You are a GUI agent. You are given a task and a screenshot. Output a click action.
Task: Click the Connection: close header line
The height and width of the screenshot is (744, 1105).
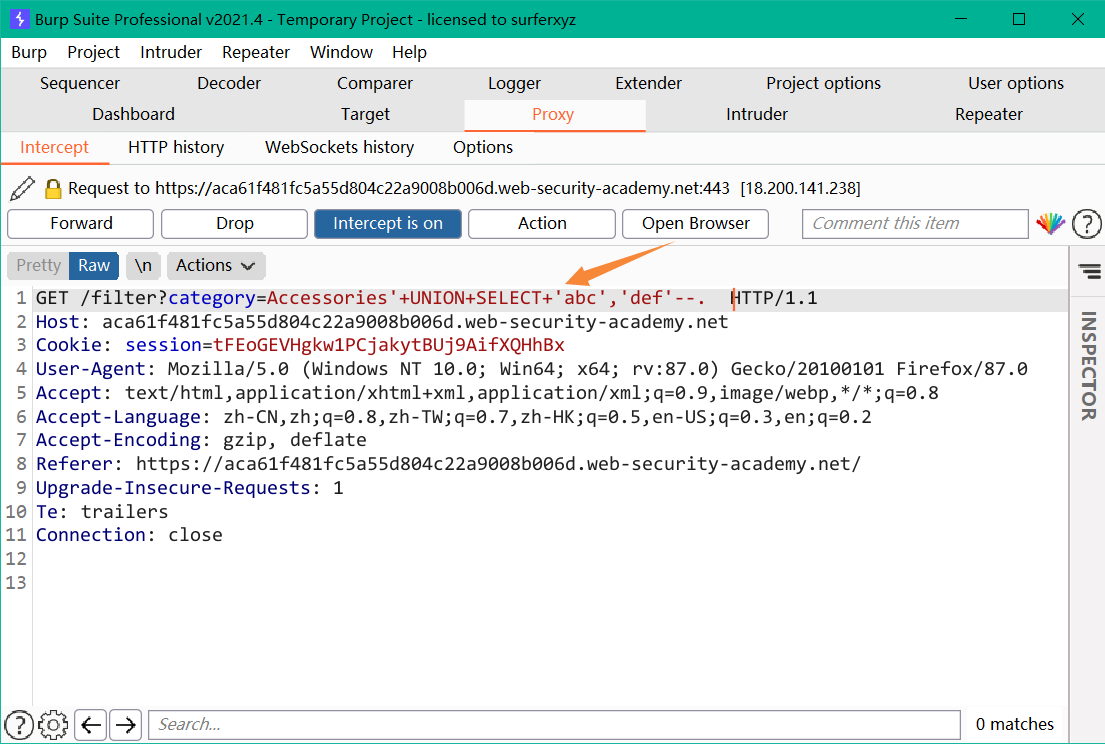(129, 535)
